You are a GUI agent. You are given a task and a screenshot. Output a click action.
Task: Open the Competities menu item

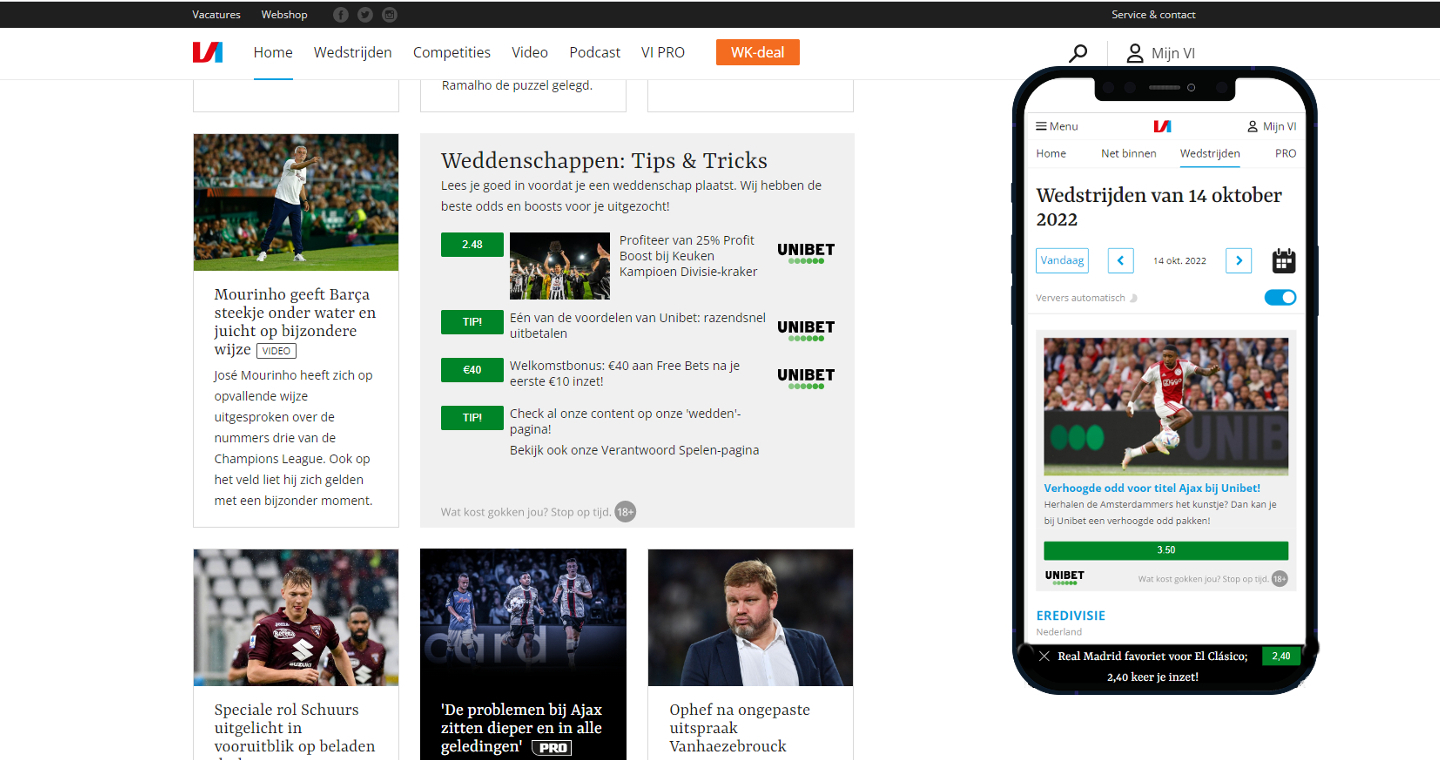click(452, 52)
